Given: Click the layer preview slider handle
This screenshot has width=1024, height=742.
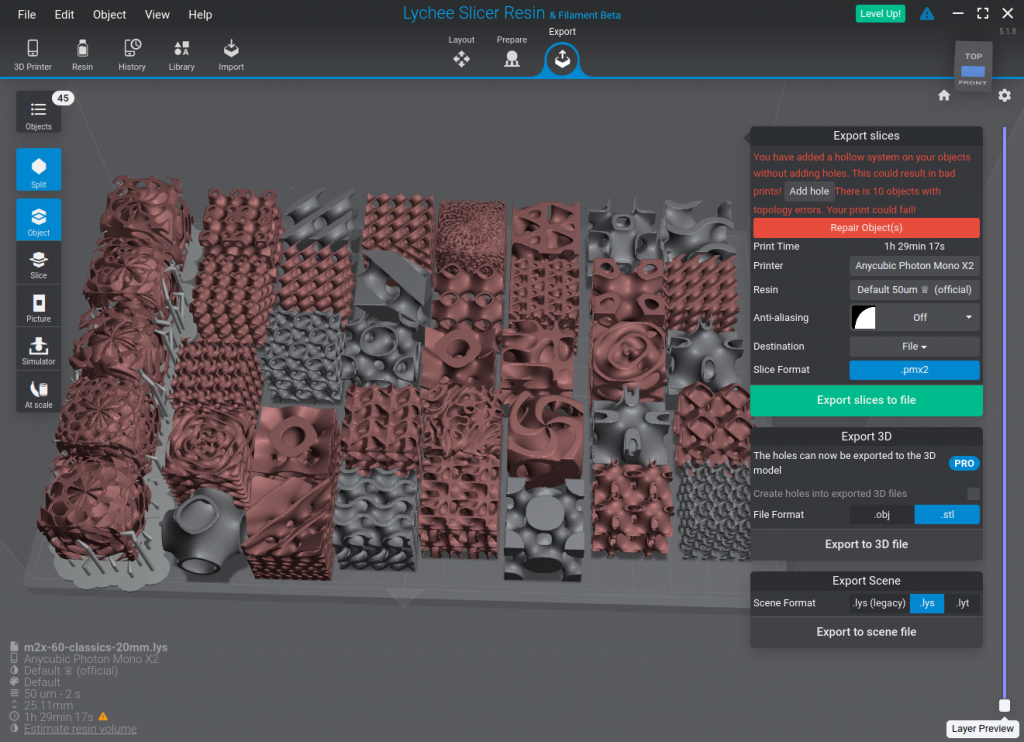Looking at the screenshot, I should click(x=1004, y=705).
